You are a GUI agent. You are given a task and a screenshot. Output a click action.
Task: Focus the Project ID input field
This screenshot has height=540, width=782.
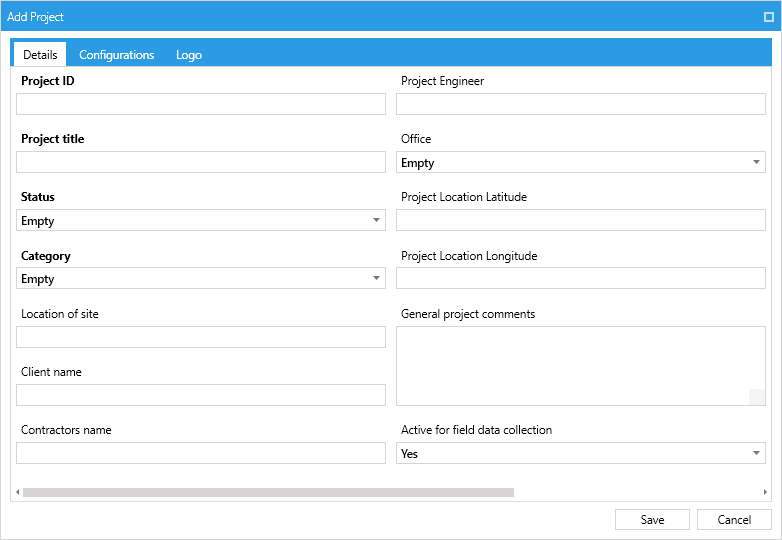(x=201, y=104)
